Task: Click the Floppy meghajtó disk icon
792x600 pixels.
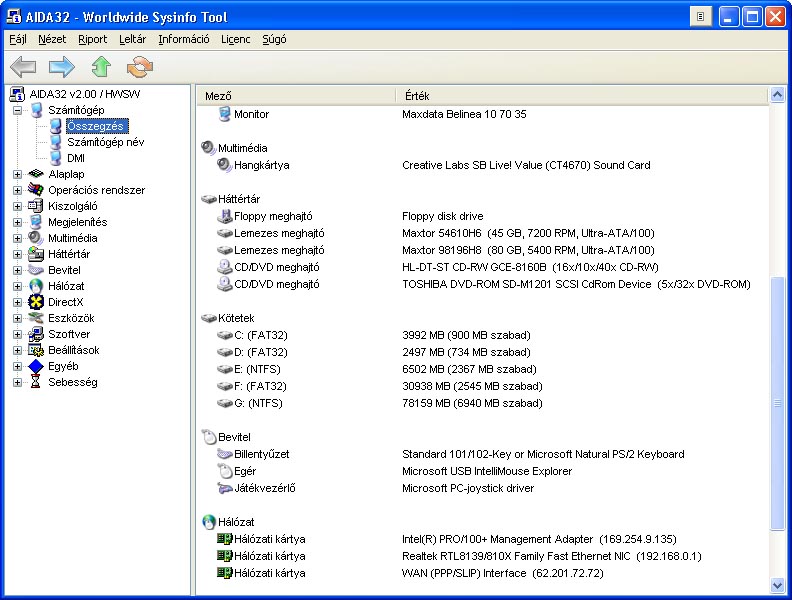Action: pyautogui.click(x=224, y=216)
